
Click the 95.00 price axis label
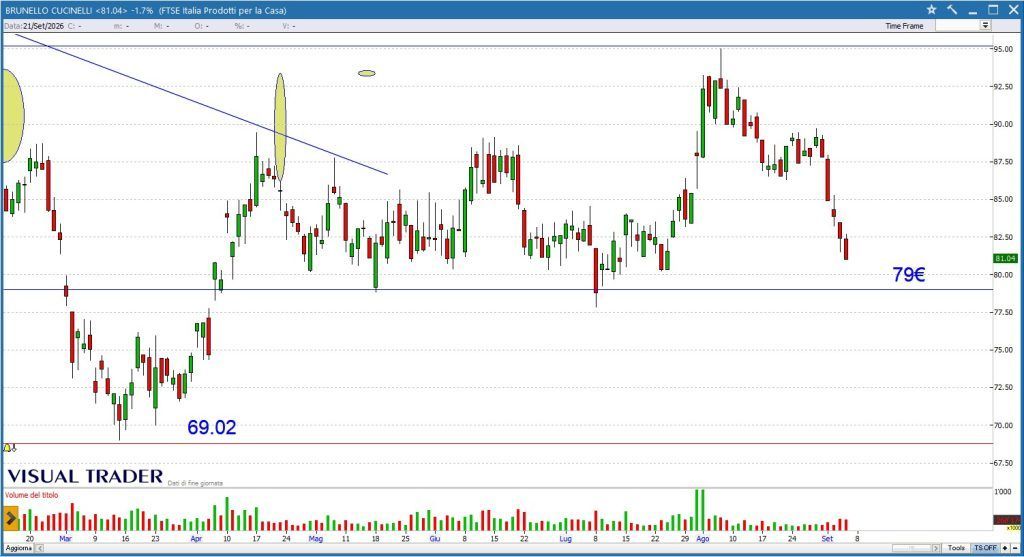point(1004,49)
